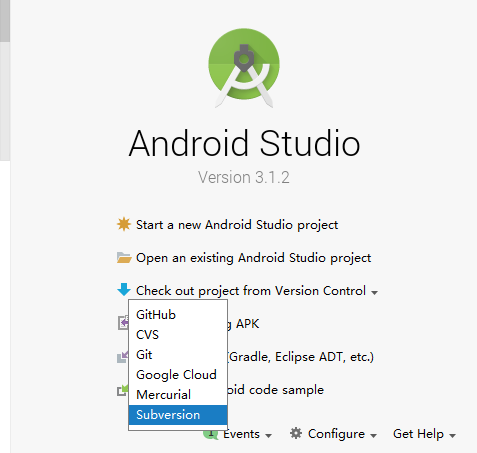Click Check out project from Version Control

251,291
